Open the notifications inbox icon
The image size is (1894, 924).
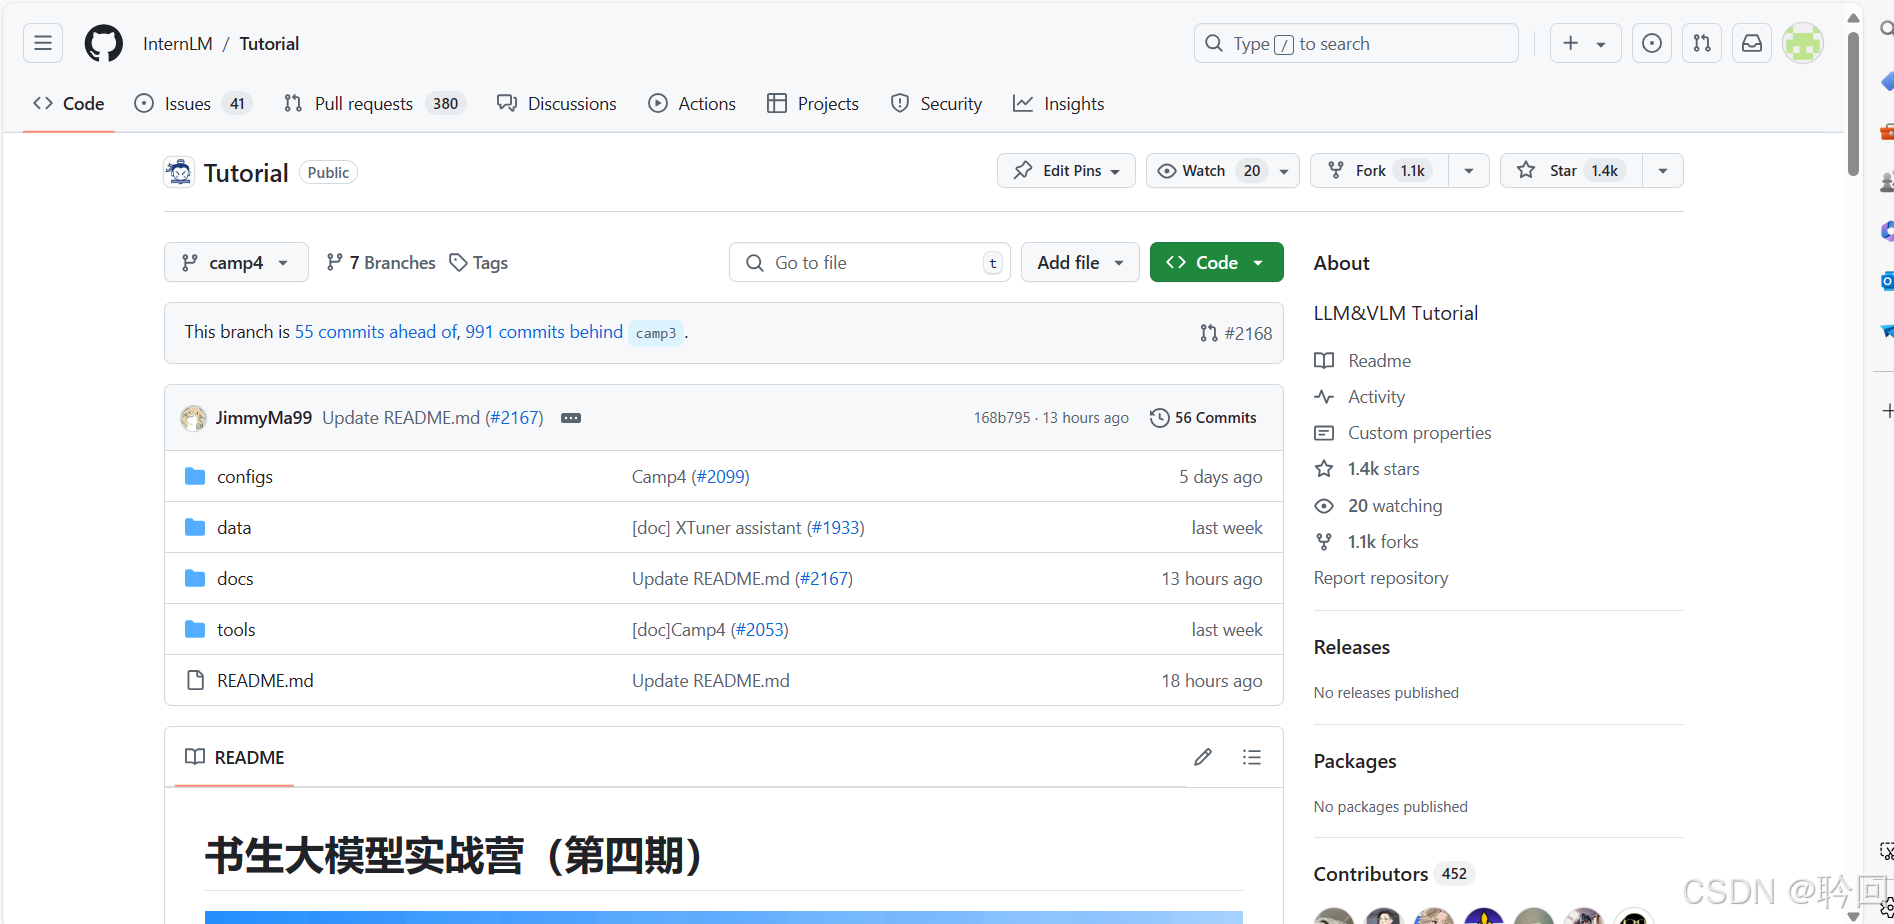[x=1751, y=43]
